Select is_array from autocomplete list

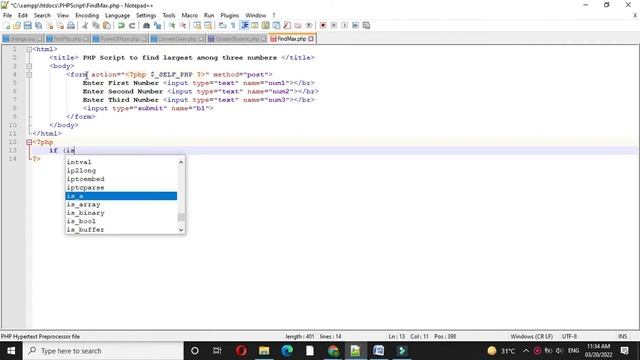click(121, 204)
